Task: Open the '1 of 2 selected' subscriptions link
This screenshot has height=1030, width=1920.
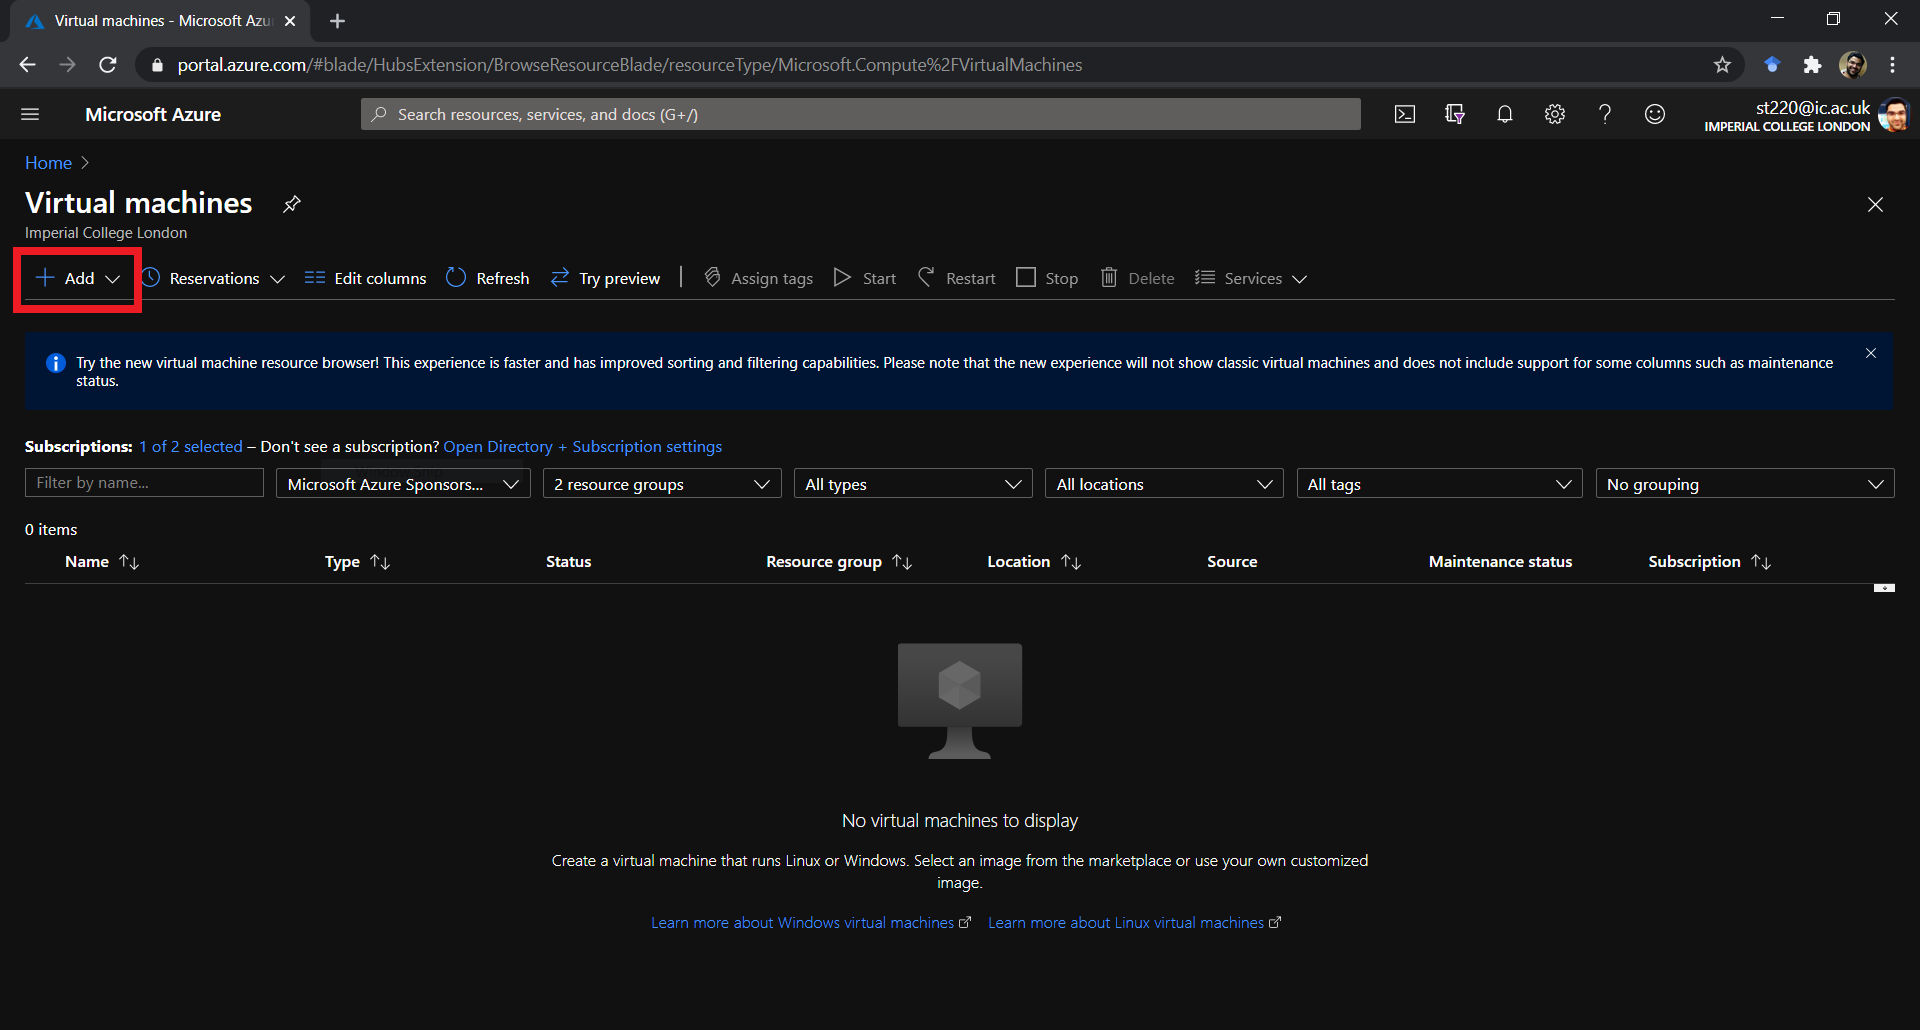Action: (x=191, y=446)
